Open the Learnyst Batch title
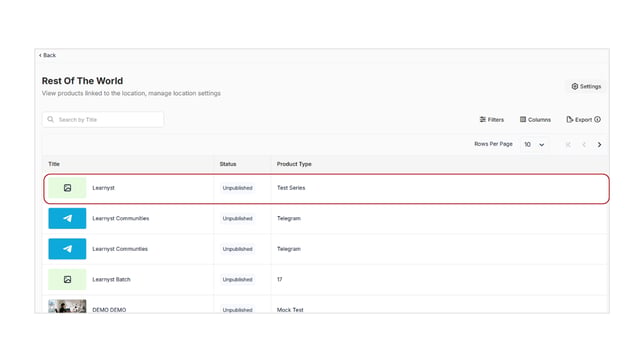 point(111,279)
